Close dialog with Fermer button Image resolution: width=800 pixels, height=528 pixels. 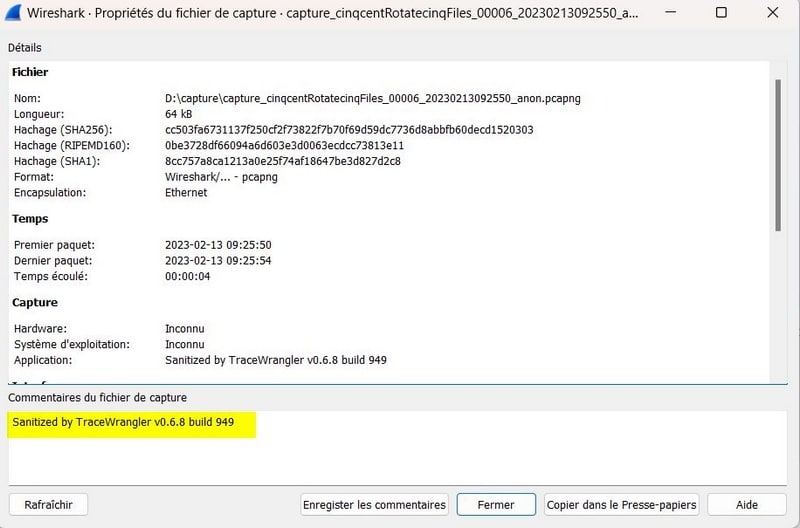(x=496, y=505)
